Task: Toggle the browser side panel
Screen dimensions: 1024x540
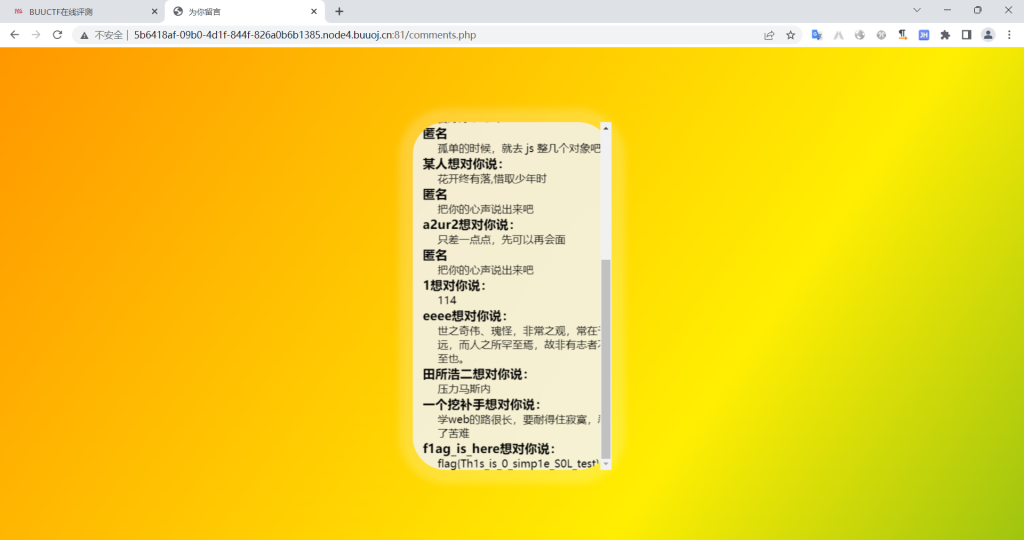Action: (x=966, y=34)
